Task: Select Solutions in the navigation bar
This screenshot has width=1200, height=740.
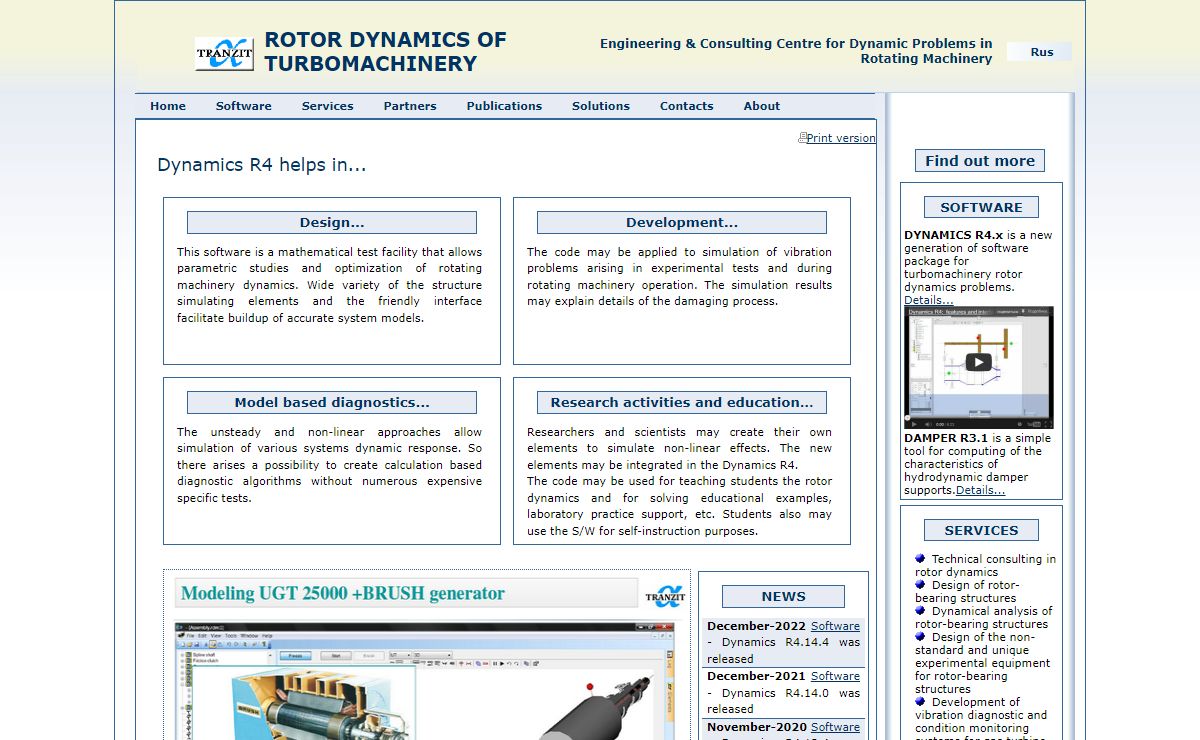Action: click(x=601, y=106)
